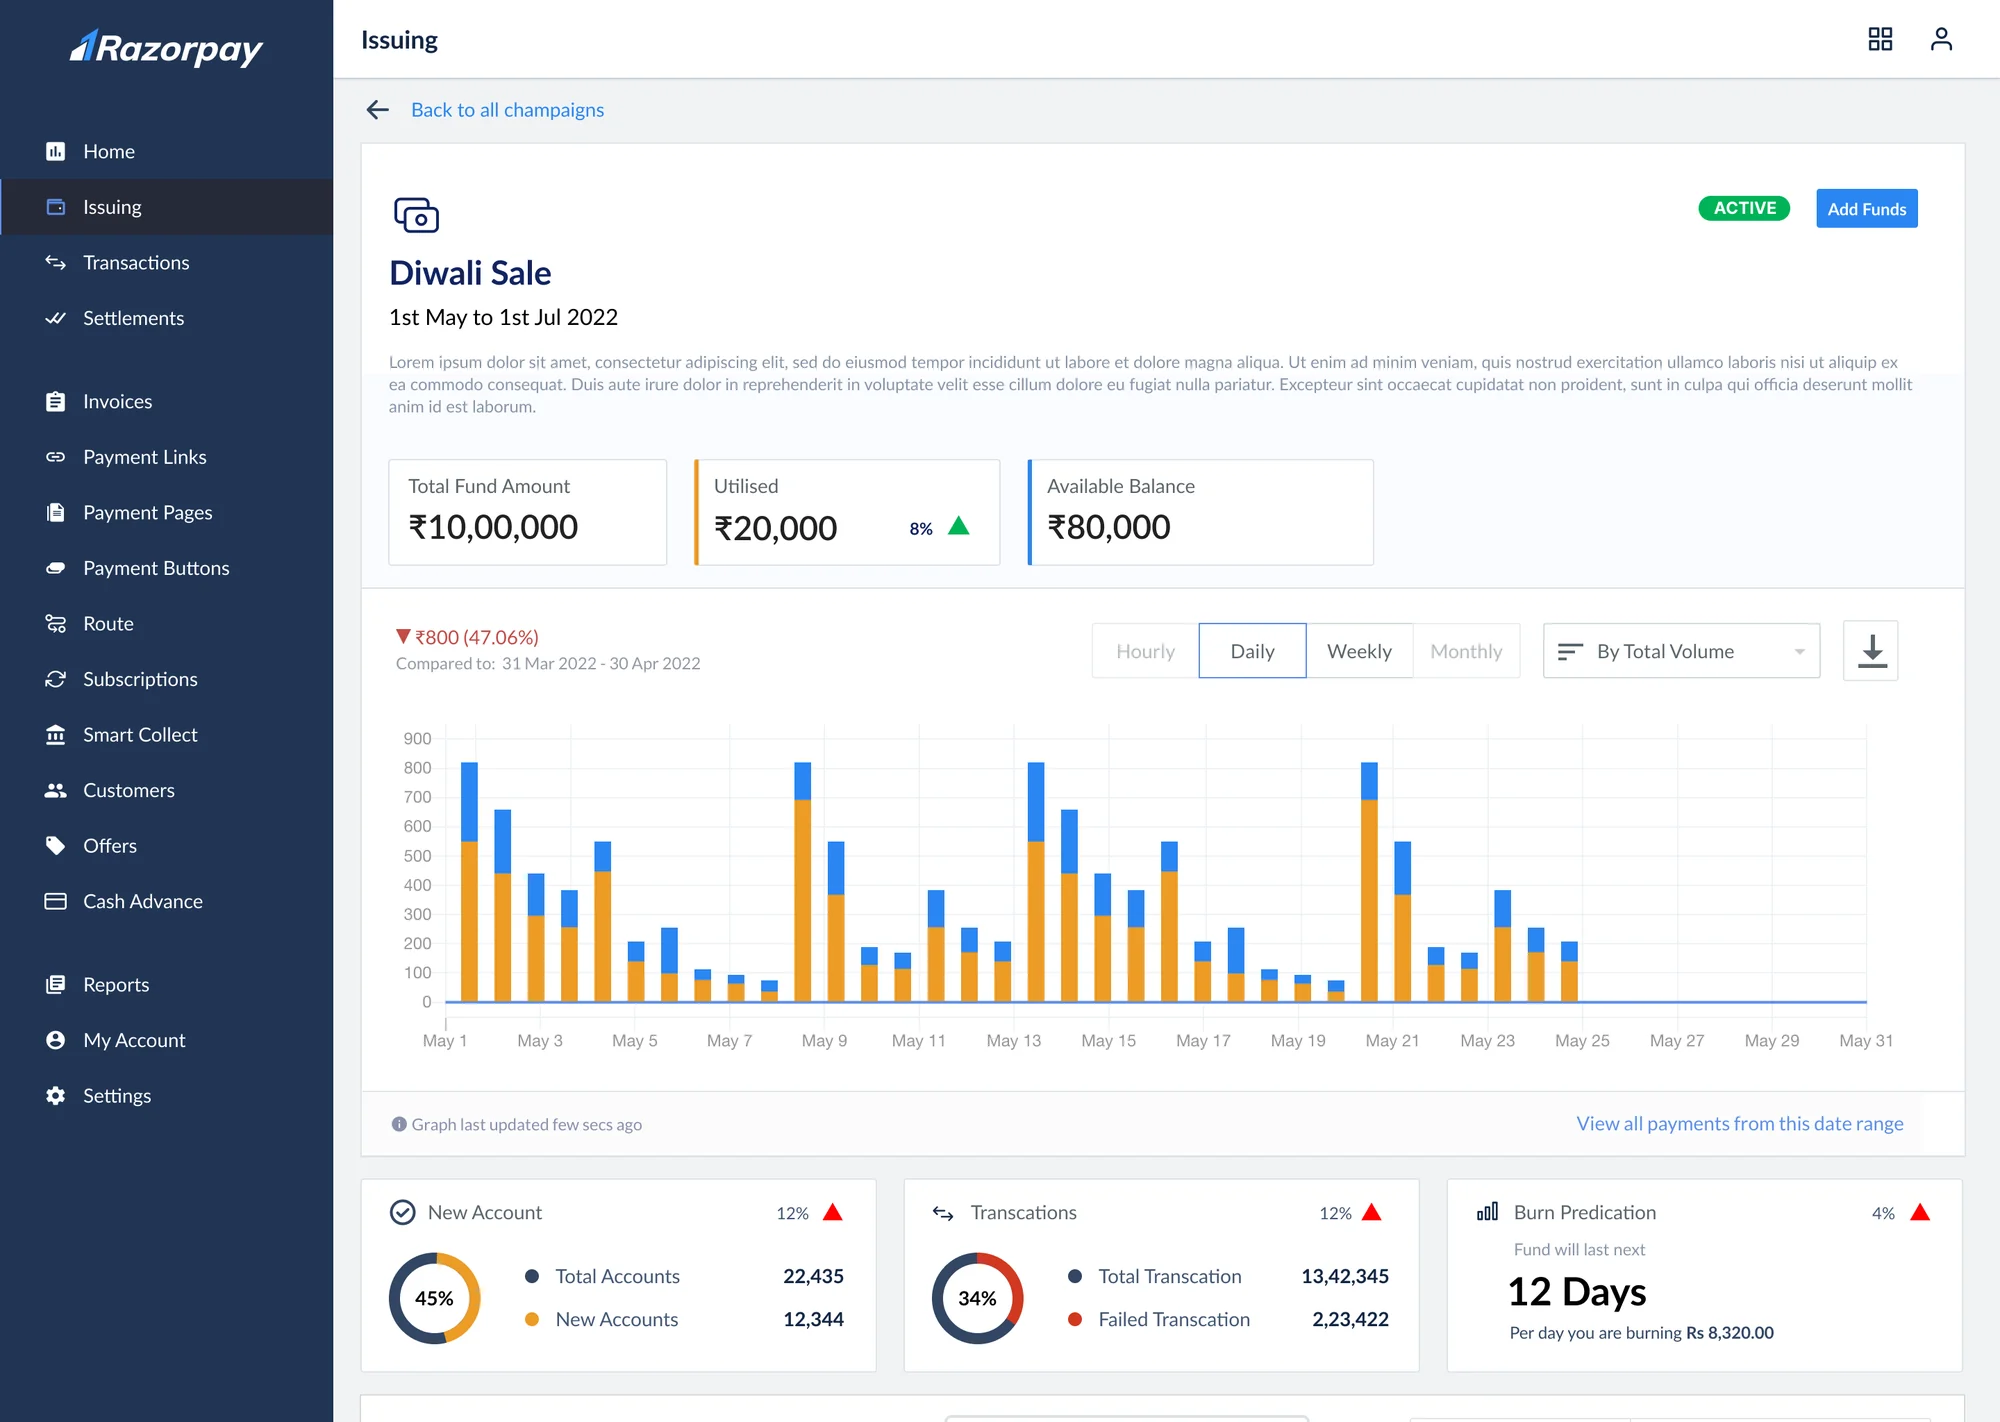
Task: Open Customers in the sidebar
Action: (167, 790)
